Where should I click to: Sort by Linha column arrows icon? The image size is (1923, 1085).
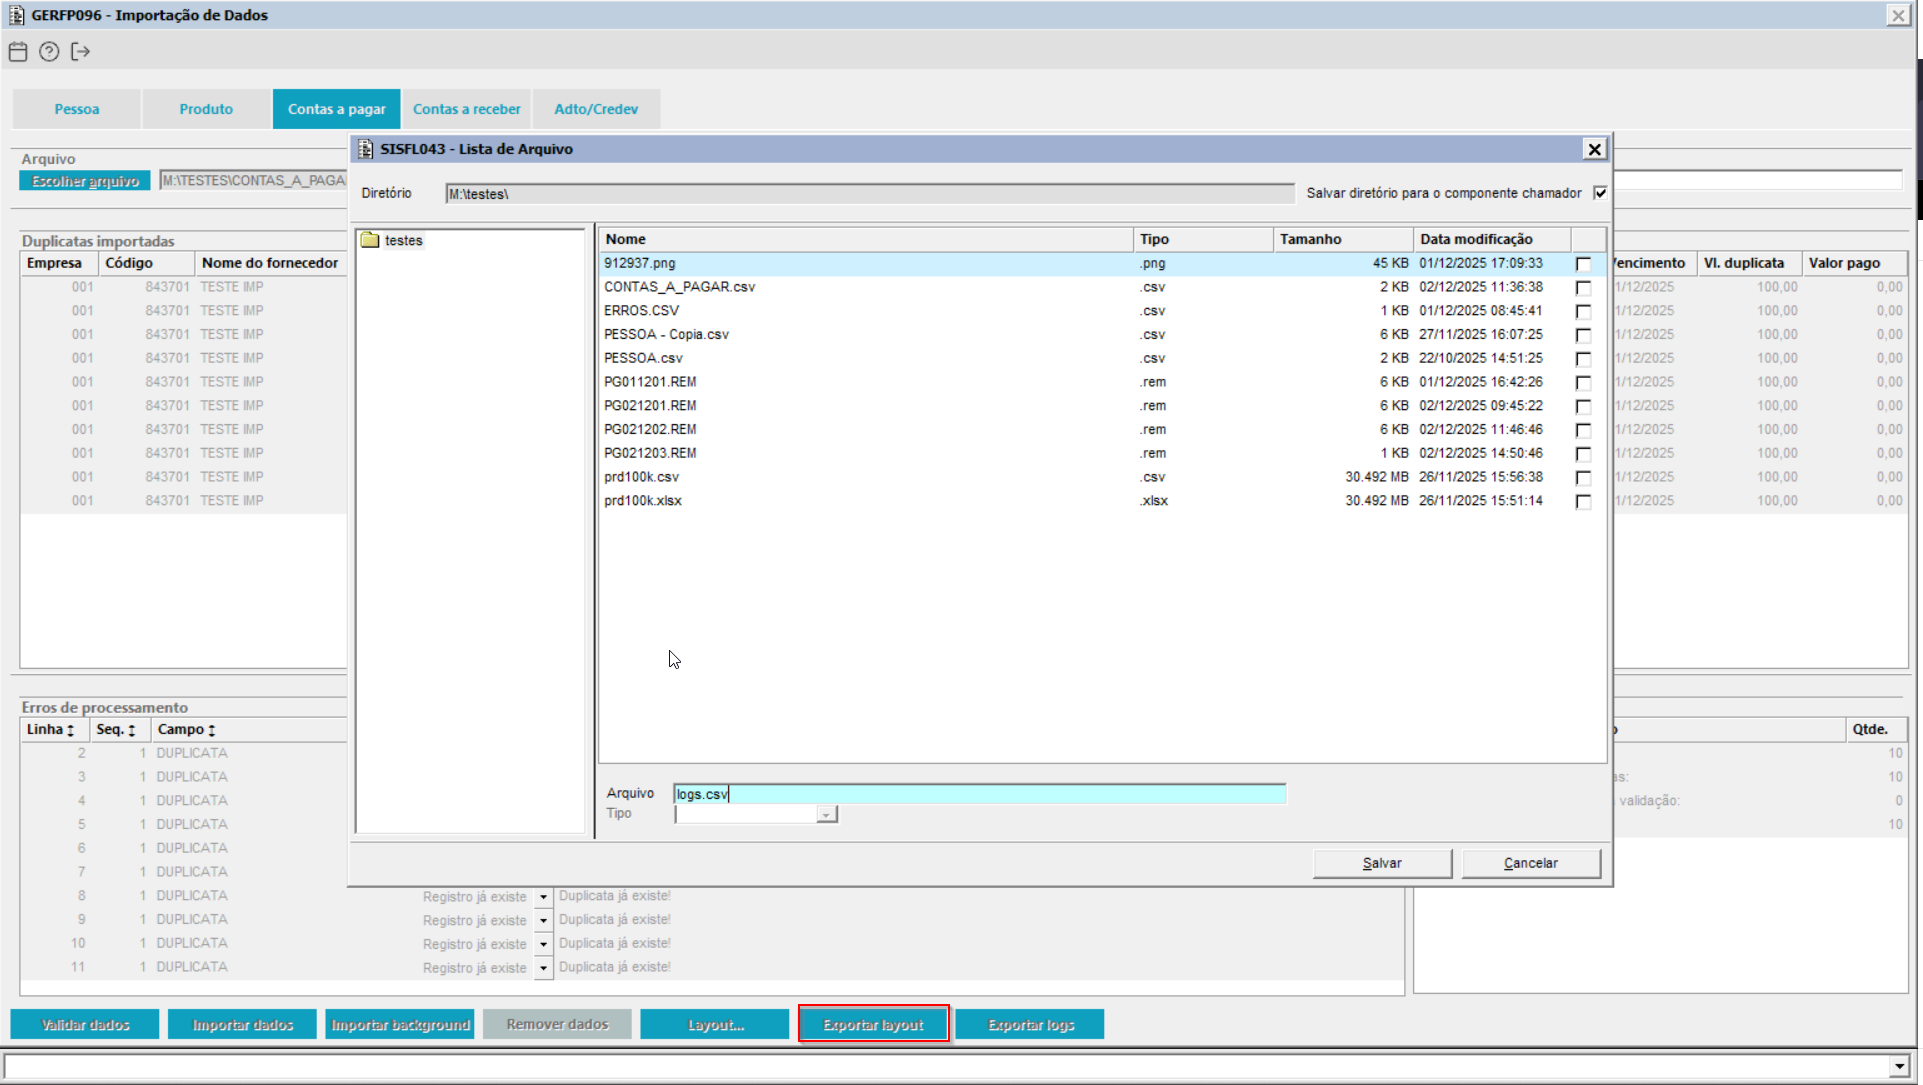pyautogui.click(x=70, y=730)
